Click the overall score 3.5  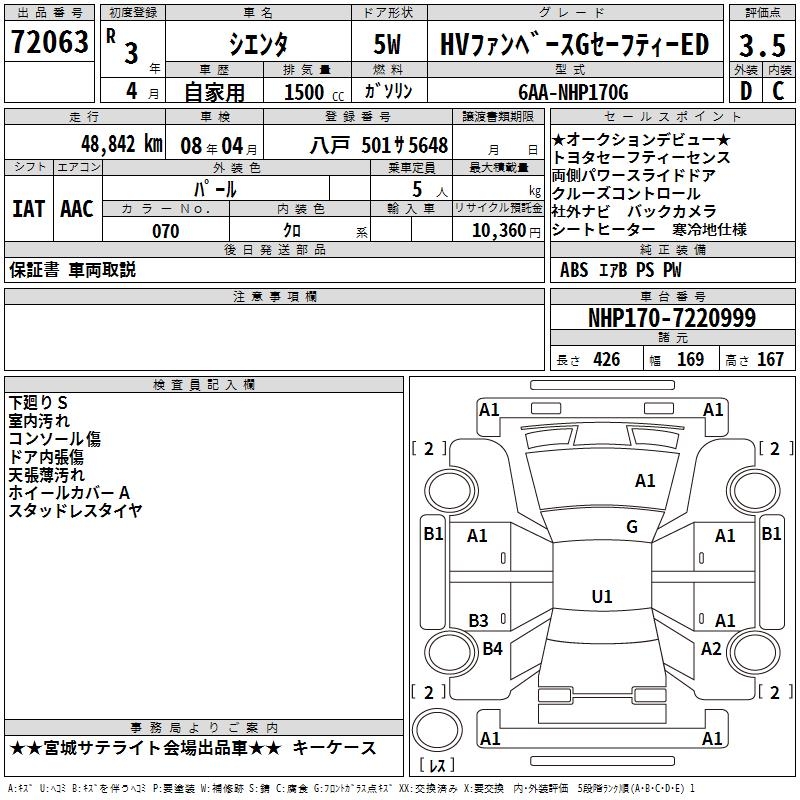click(762, 45)
